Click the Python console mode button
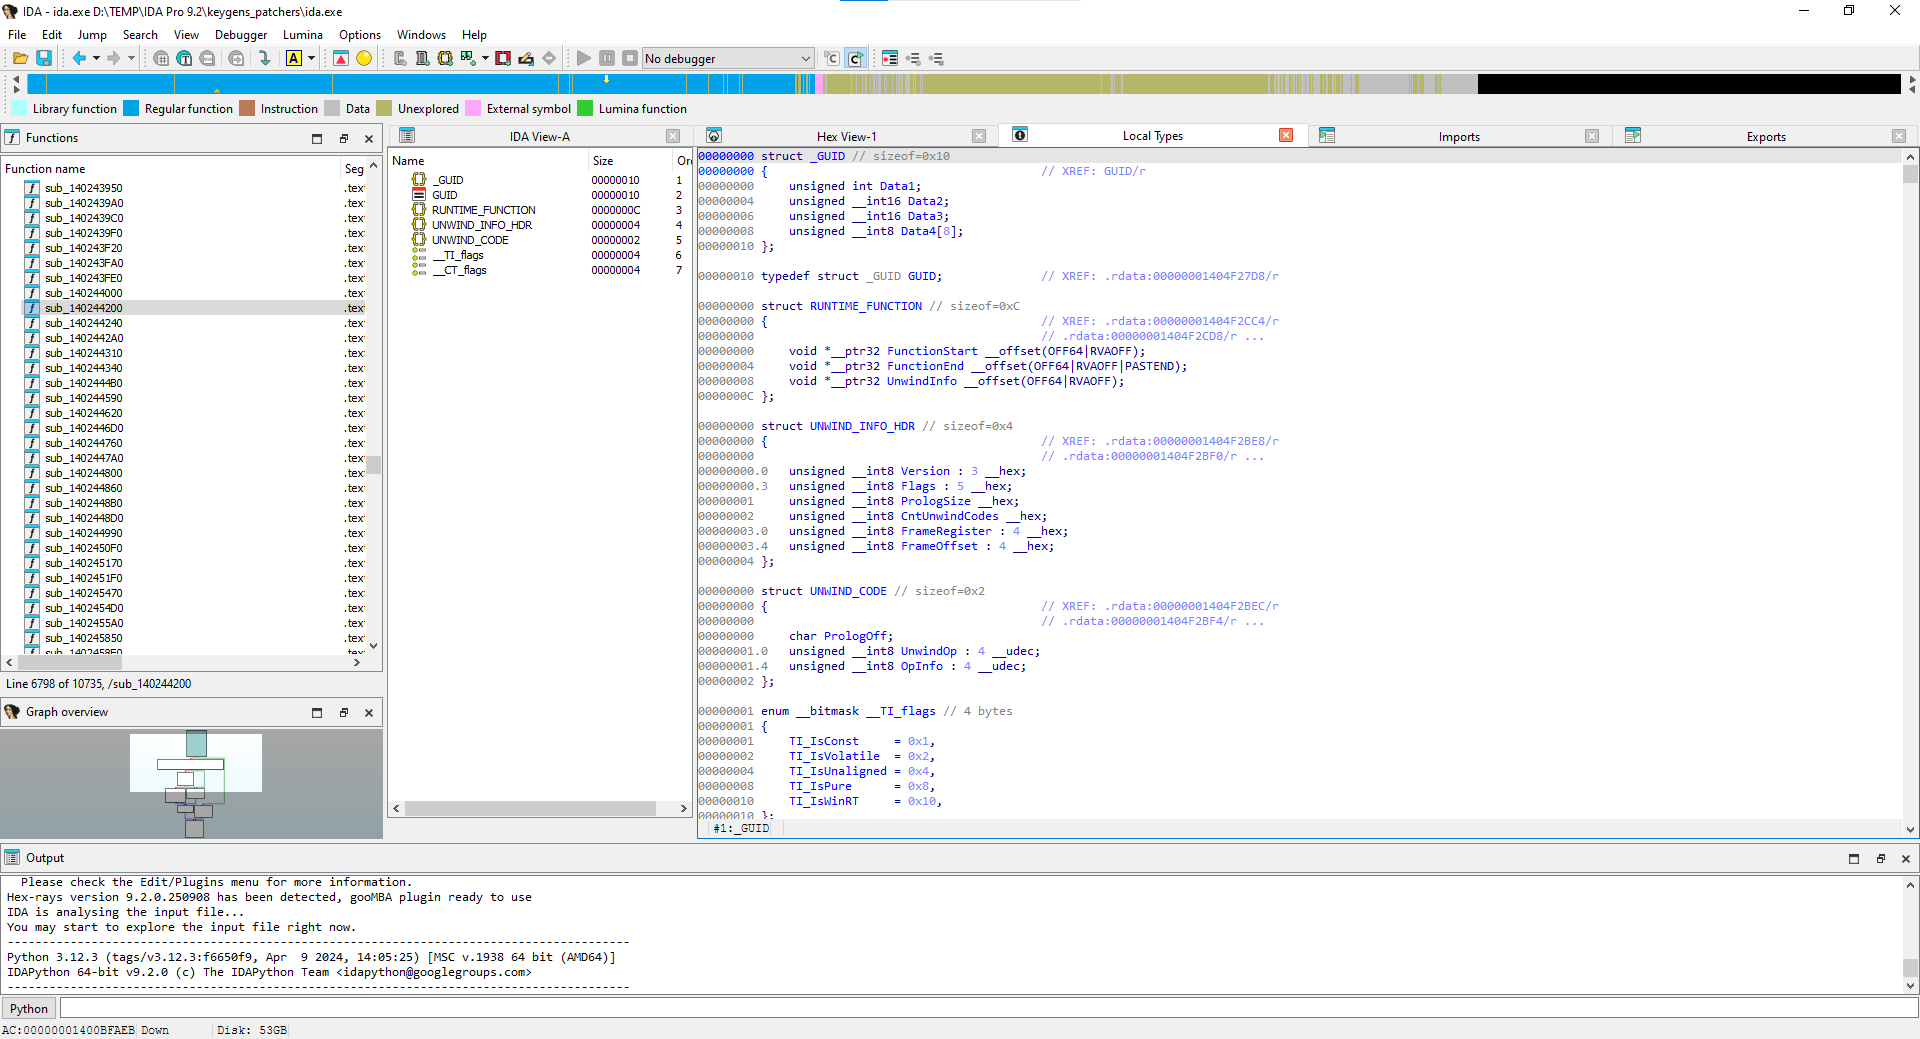Viewport: 1920px width, 1039px height. tap(29, 1009)
